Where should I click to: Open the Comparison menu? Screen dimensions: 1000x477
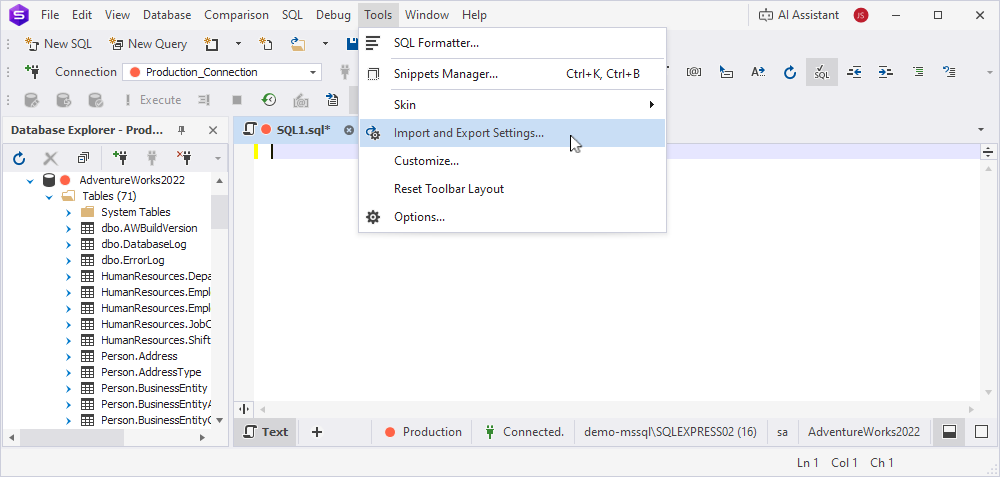[237, 15]
